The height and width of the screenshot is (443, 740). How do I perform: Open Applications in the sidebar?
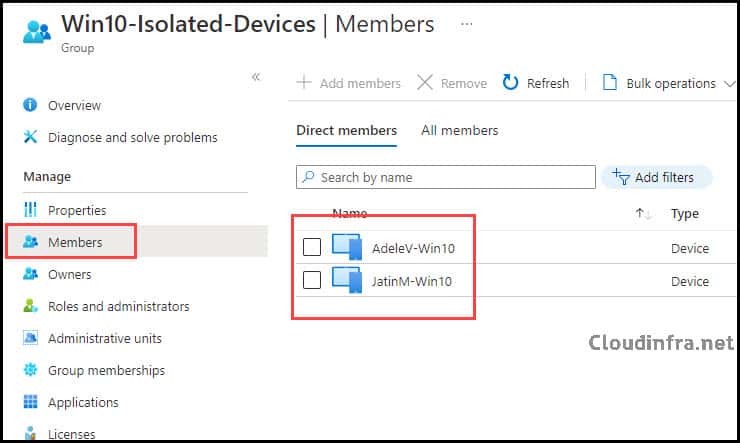pyautogui.click(x=83, y=402)
